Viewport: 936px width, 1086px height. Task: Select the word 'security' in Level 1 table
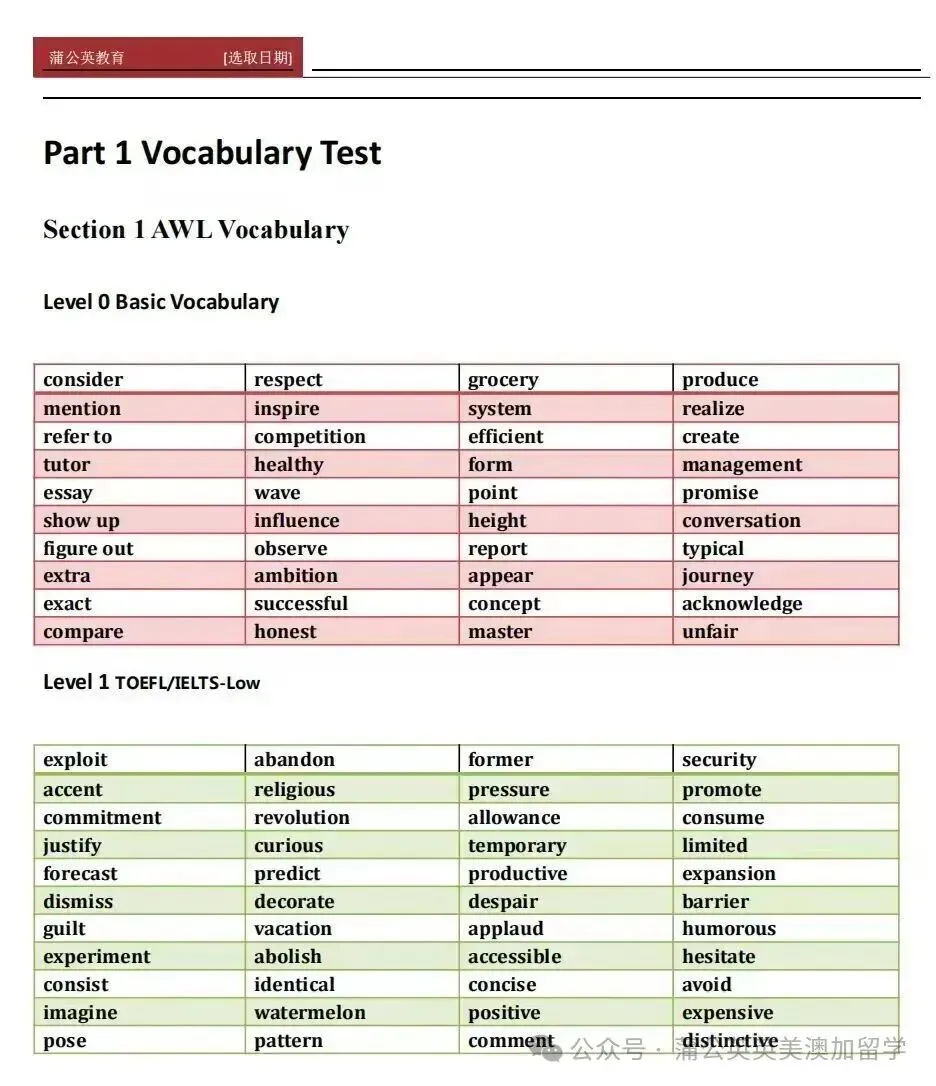719,760
